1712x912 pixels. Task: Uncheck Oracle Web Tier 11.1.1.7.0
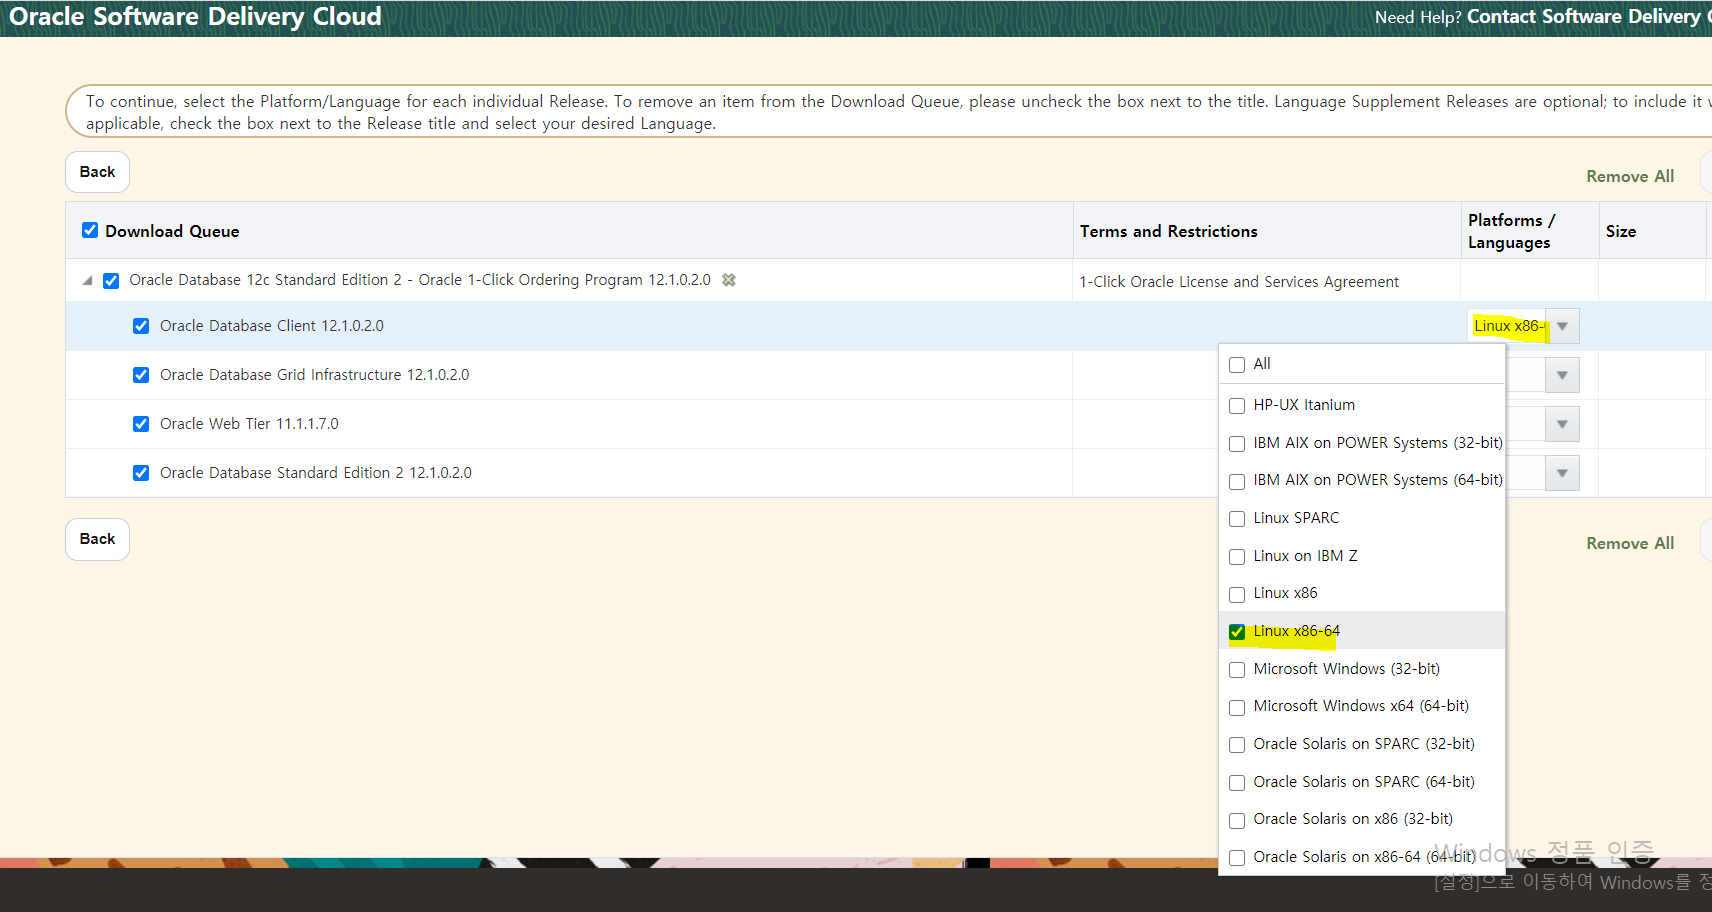point(141,424)
